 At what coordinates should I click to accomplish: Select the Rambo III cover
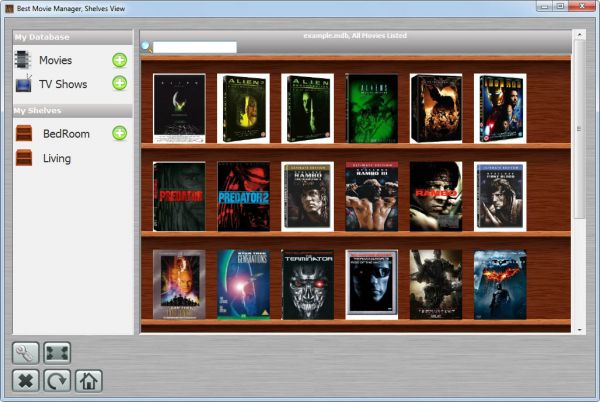click(372, 197)
